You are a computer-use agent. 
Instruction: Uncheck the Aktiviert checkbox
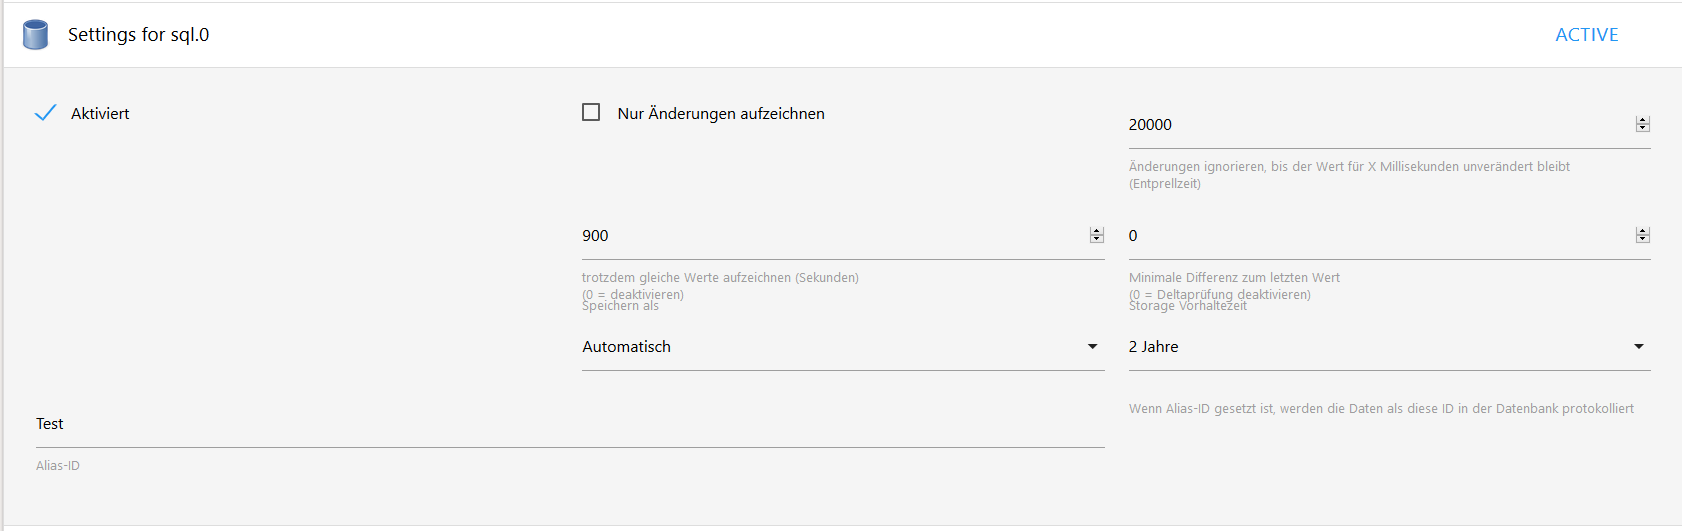click(45, 113)
